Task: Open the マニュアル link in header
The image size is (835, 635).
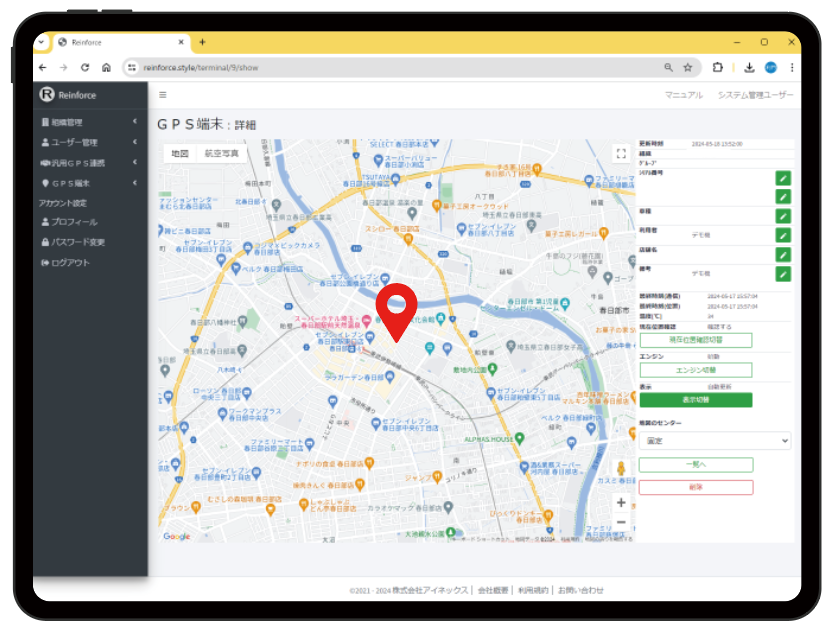Action: tap(684, 95)
